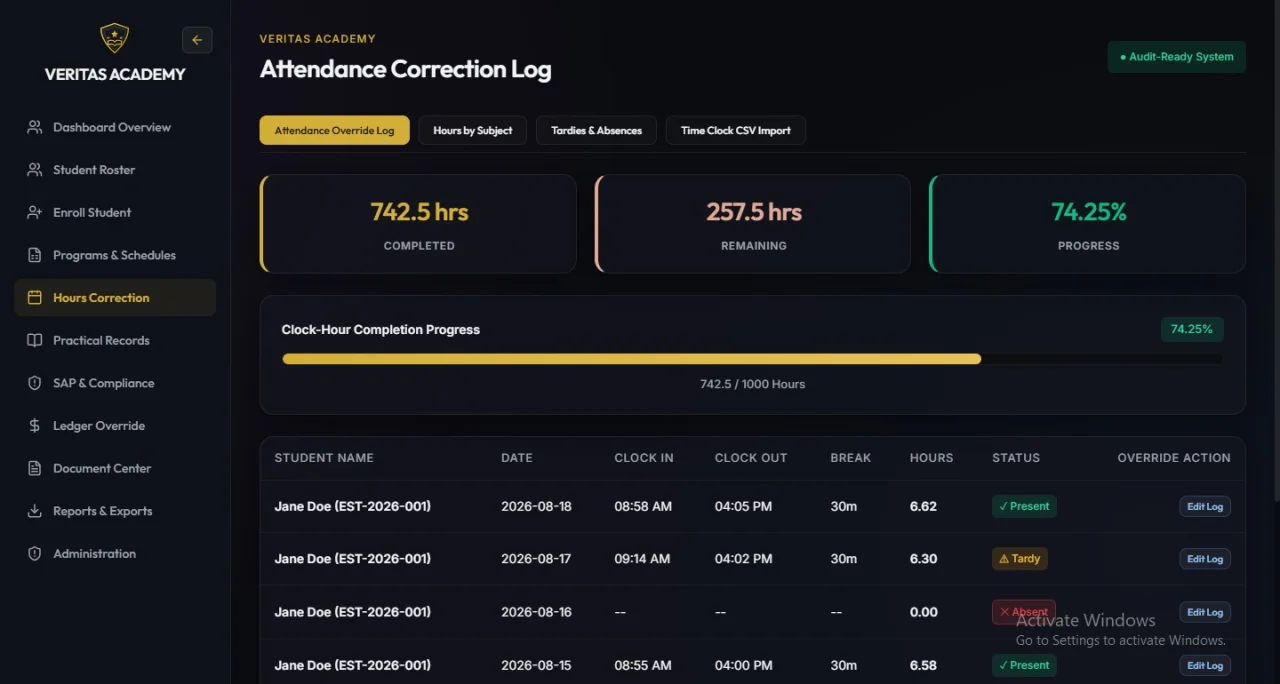Click the Reports & Exports download icon
1280x684 pixels.
coord(35,511)
